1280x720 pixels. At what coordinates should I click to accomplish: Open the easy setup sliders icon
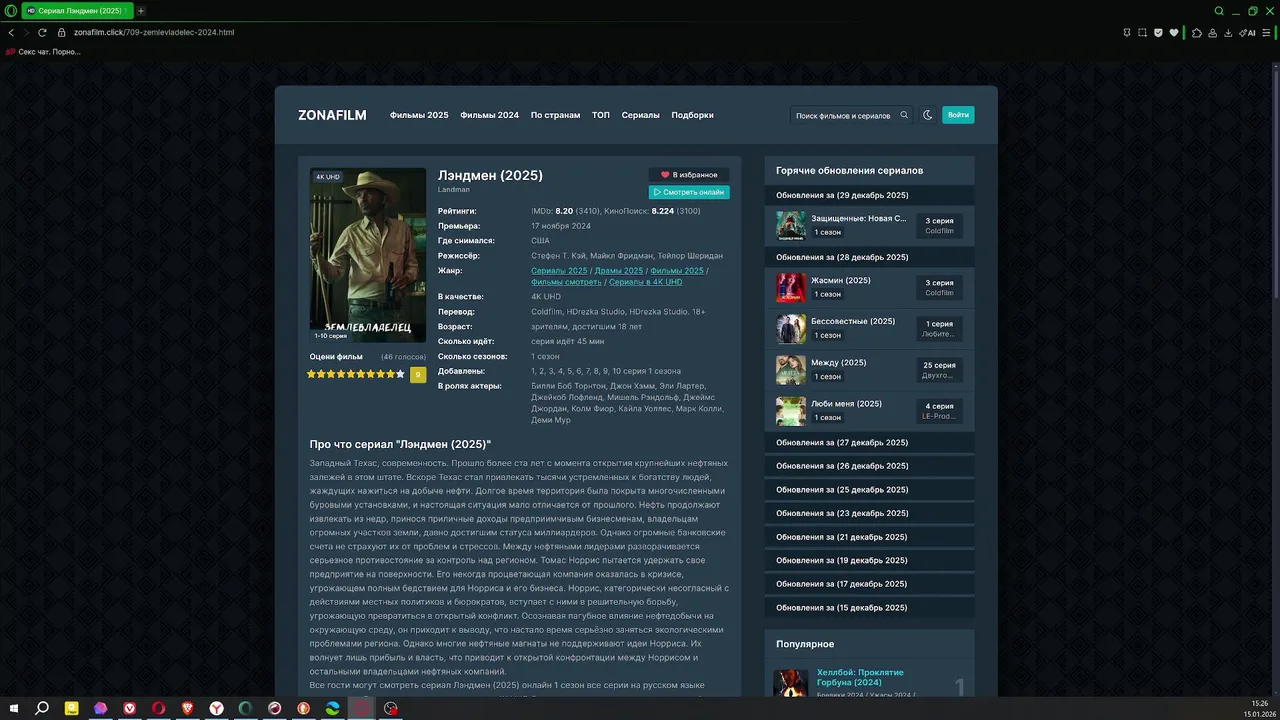click(1267, 32)
